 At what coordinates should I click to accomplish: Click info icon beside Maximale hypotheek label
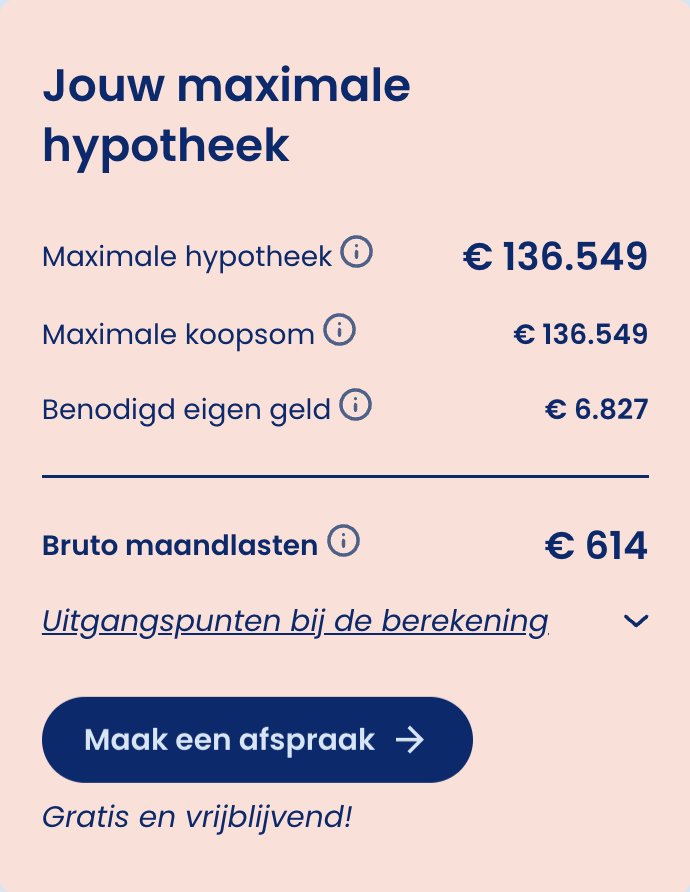tap(356, 254)
